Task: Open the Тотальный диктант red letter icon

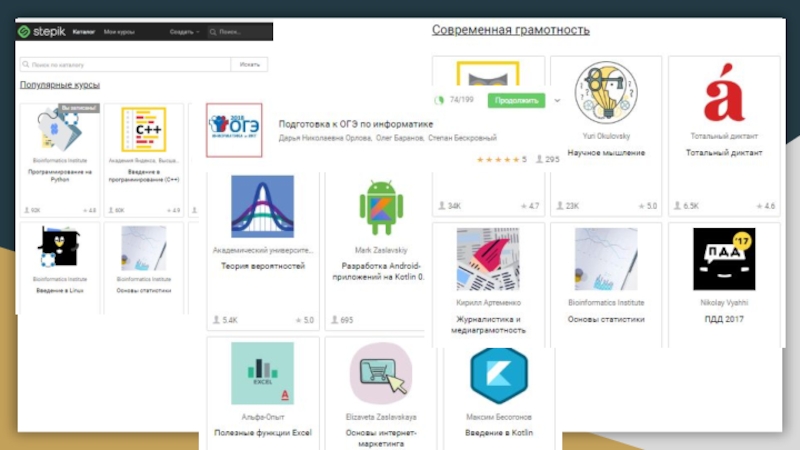Action: click(x=724, y=92)
